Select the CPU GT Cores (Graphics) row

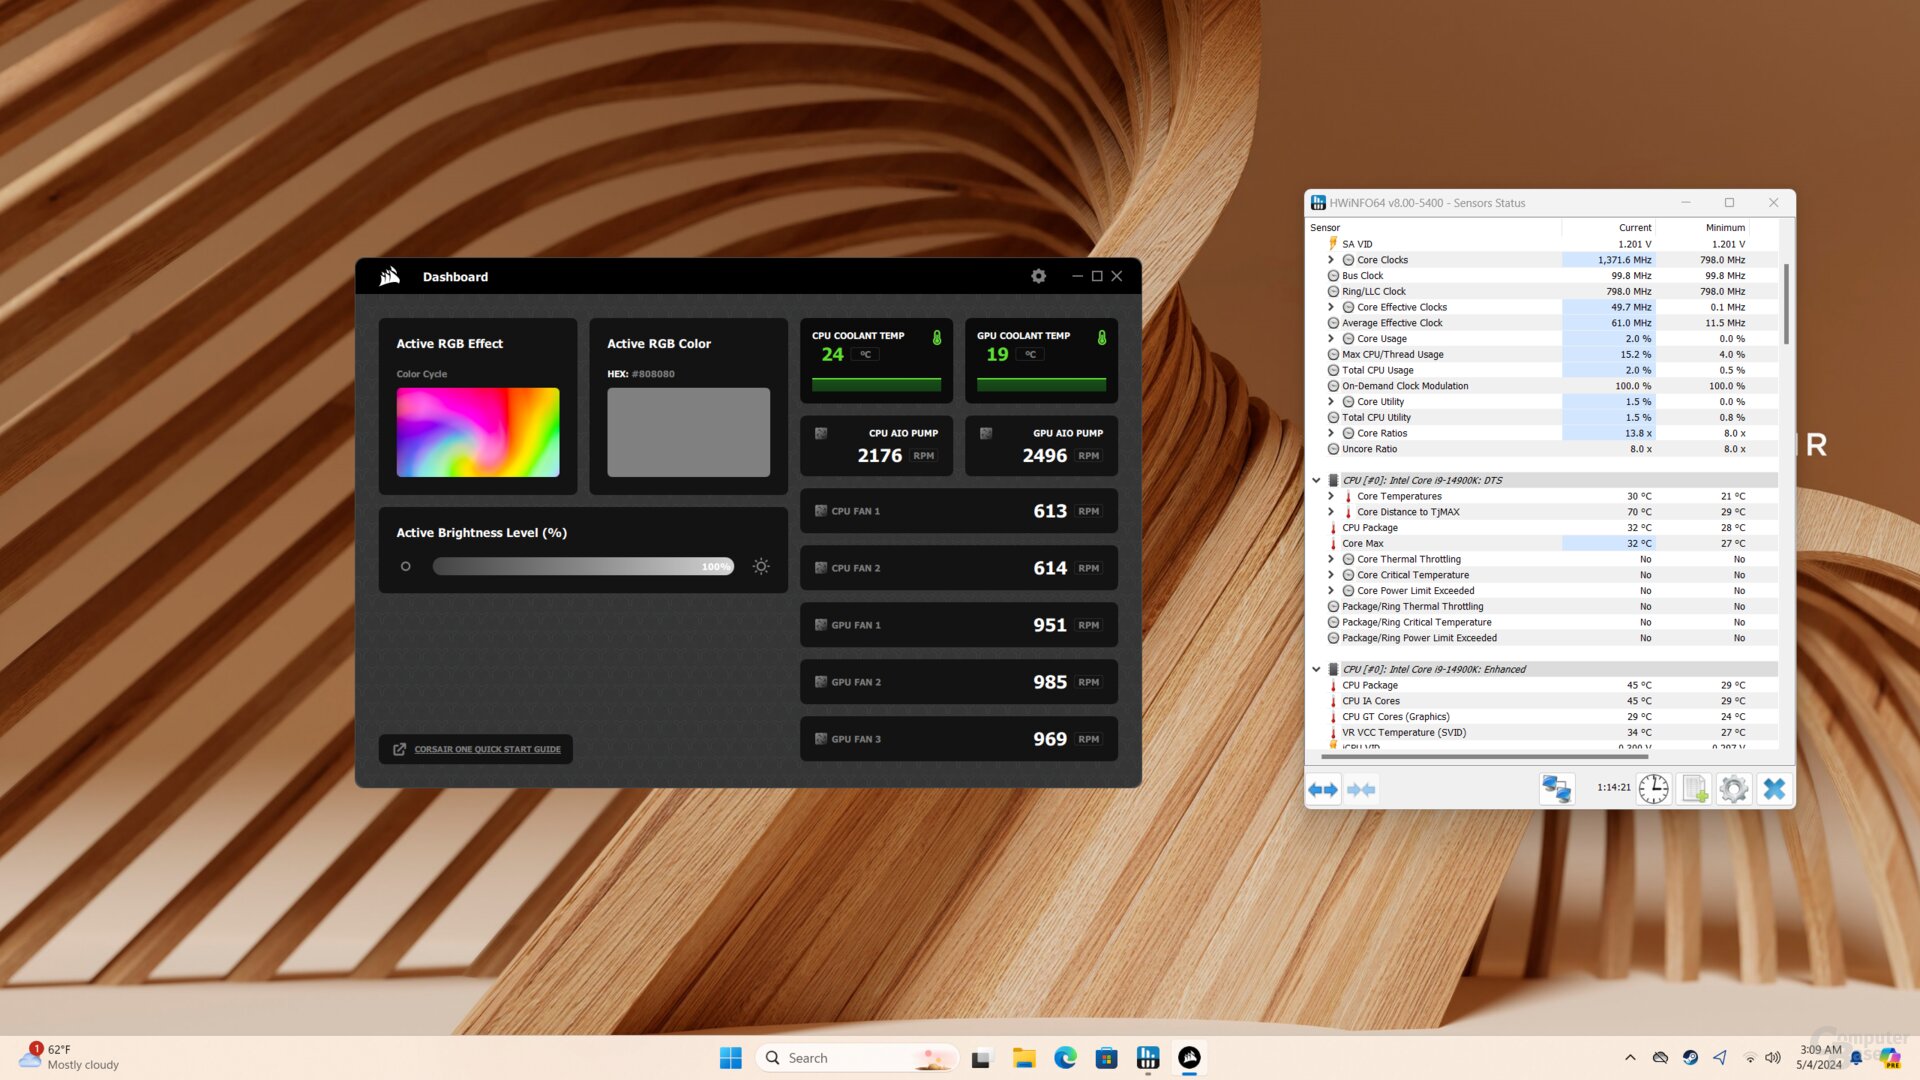(1542, 717)
